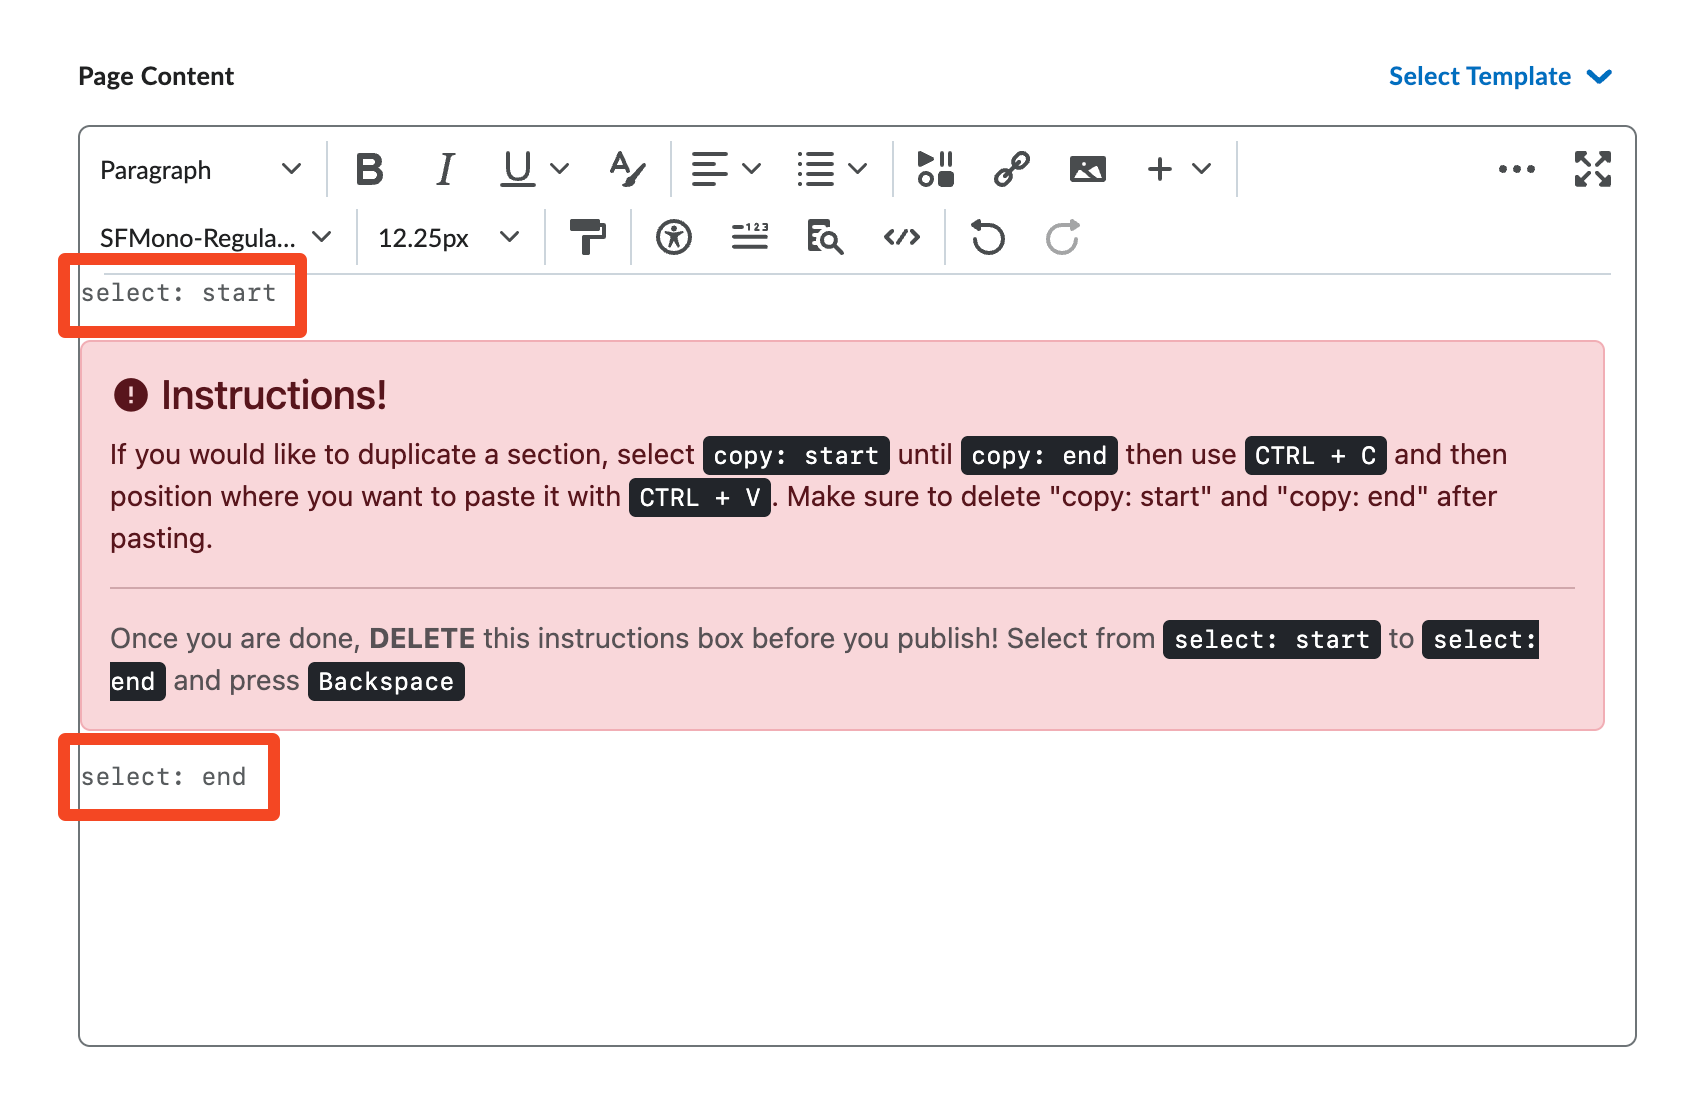Open find and replace

(825, 238)
